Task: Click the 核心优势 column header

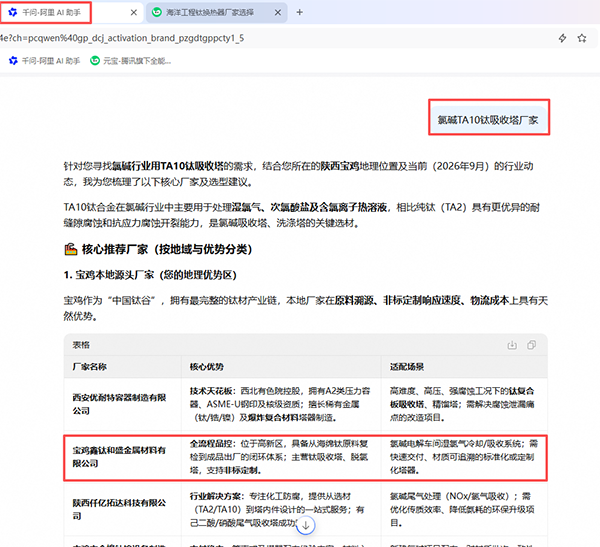Action: tap(207, 367)
